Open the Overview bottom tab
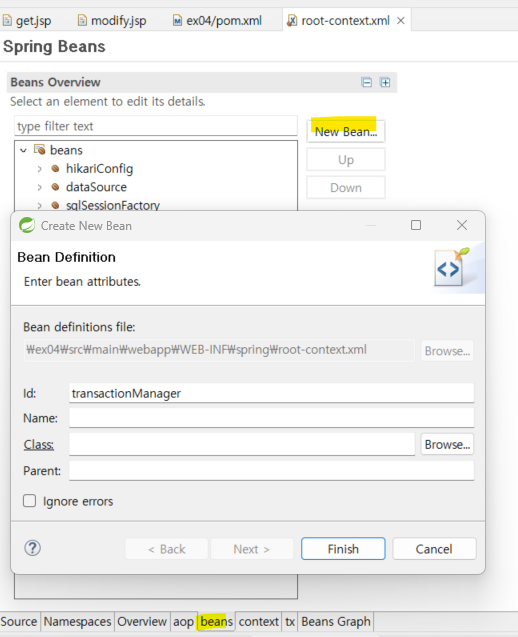518x637 pixels. 142,622
